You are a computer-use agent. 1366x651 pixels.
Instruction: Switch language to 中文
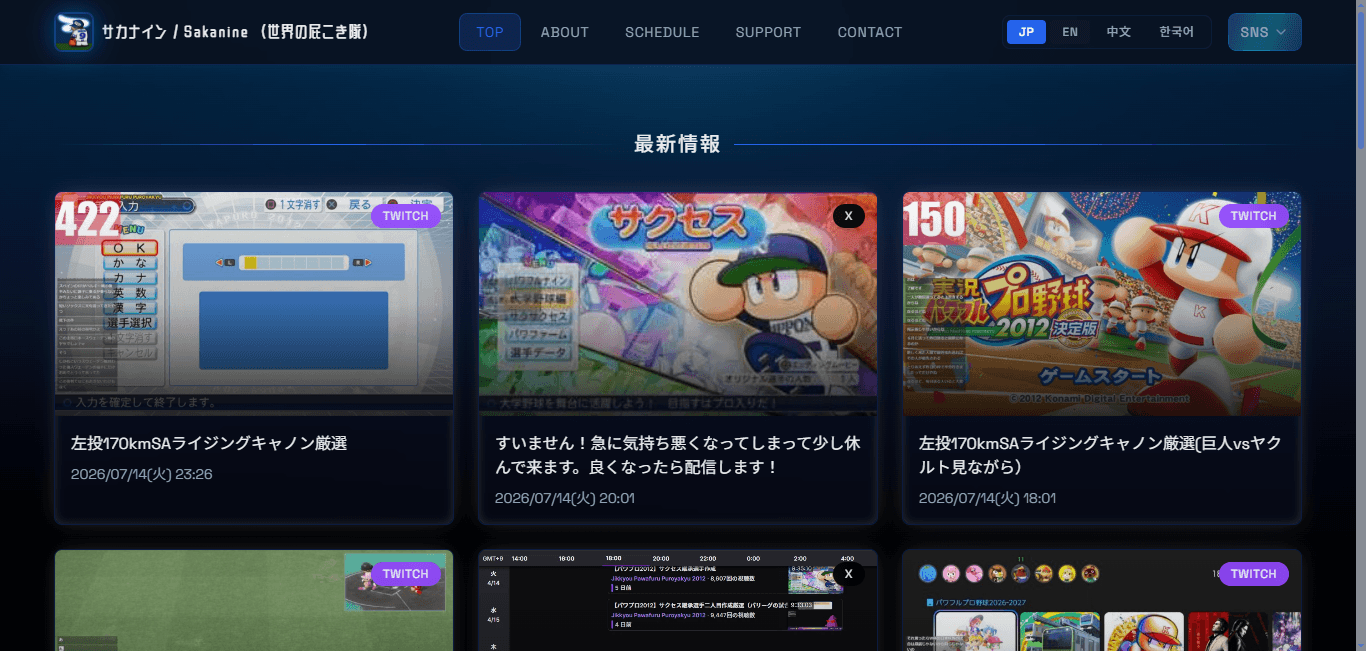(1118, 32)
